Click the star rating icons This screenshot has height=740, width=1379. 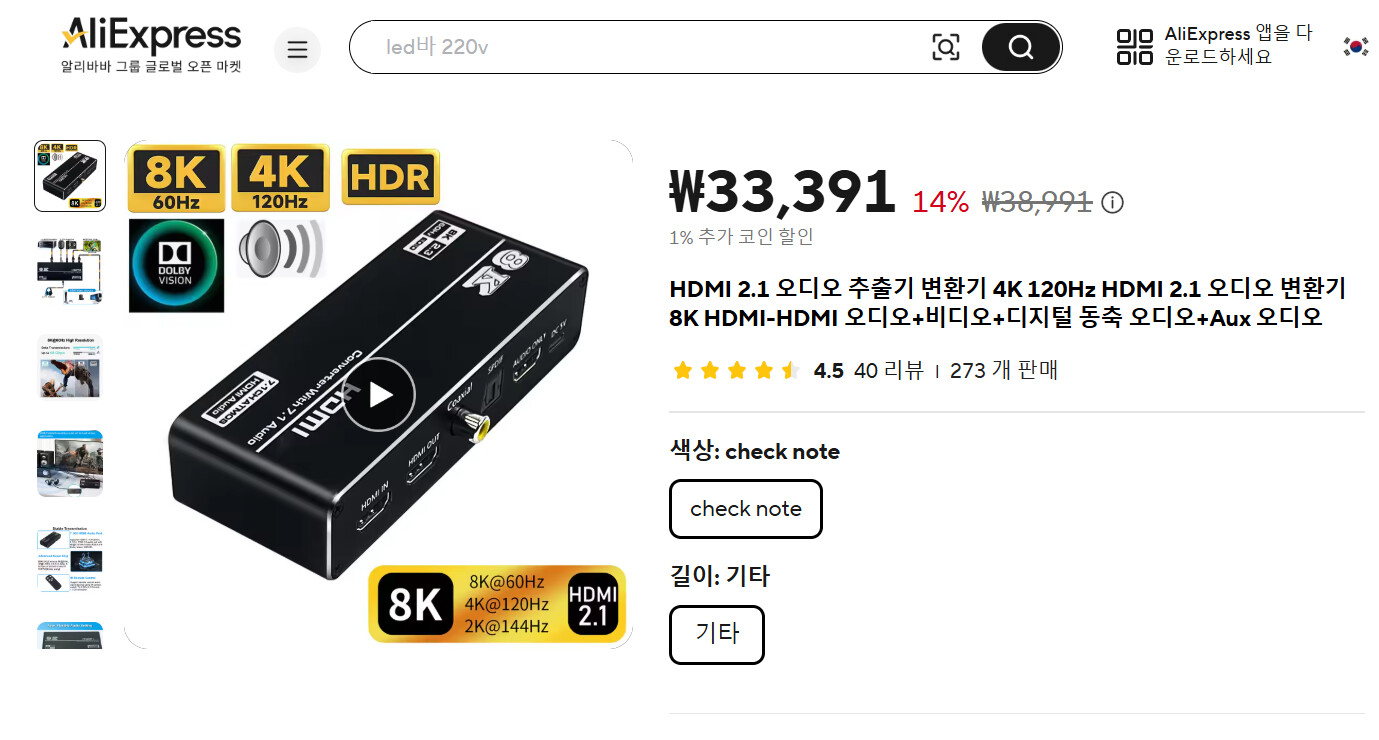[x=737, y=371]
